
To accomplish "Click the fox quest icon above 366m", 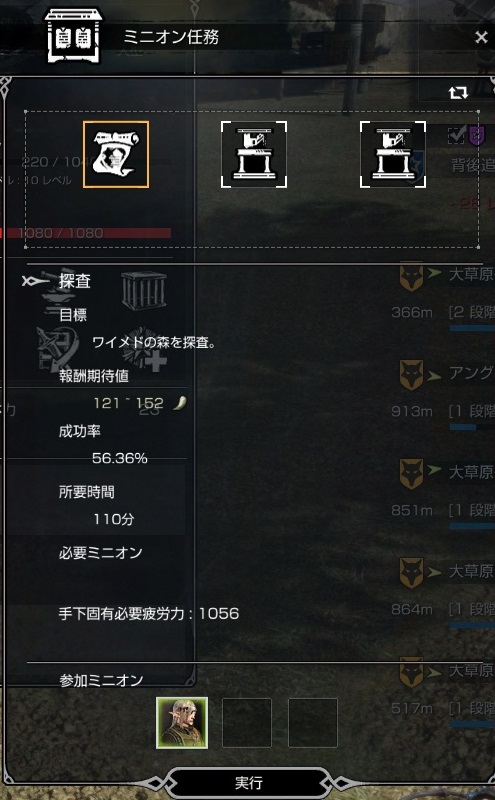I will tap(411, 277).
